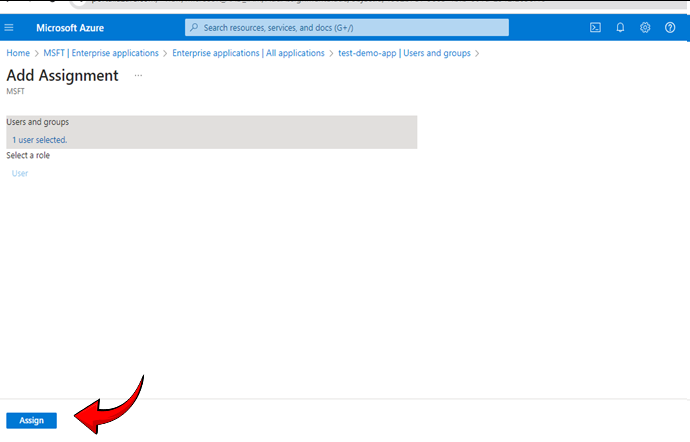Open the help question mark icon

click(x=670, y=28)
